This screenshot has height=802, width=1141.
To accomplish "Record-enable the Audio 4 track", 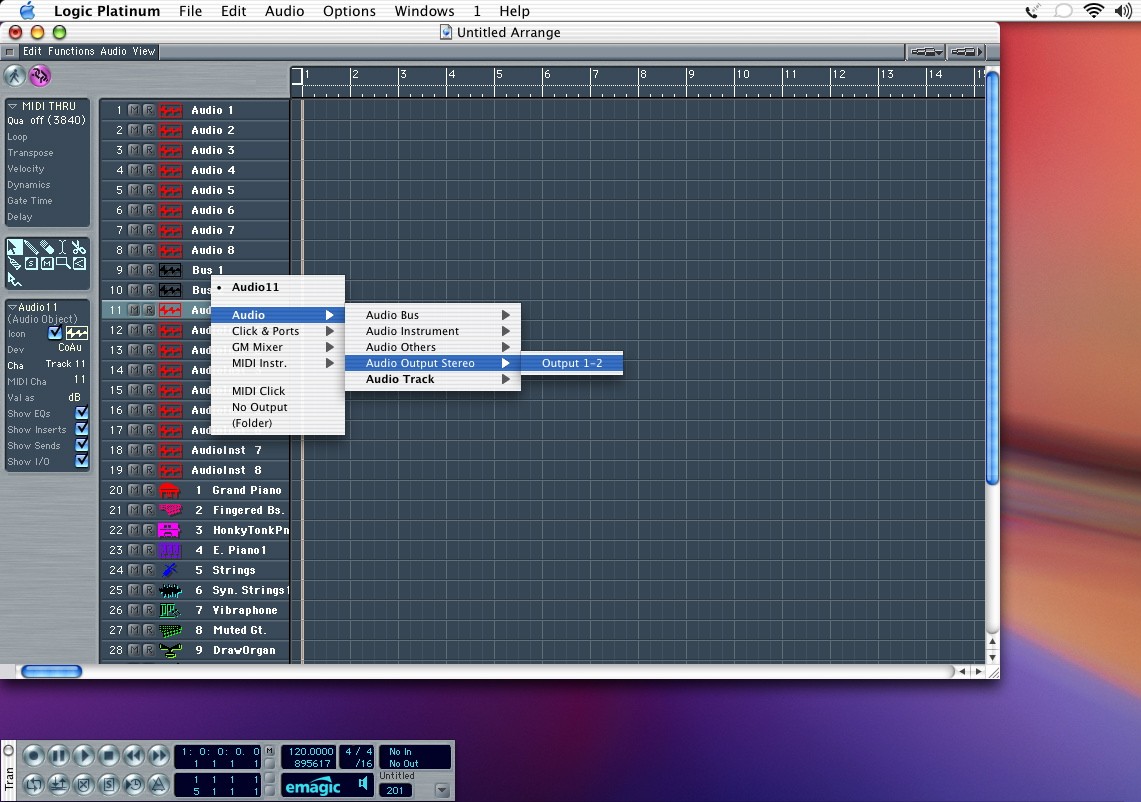I will click(x=148, y=170).
